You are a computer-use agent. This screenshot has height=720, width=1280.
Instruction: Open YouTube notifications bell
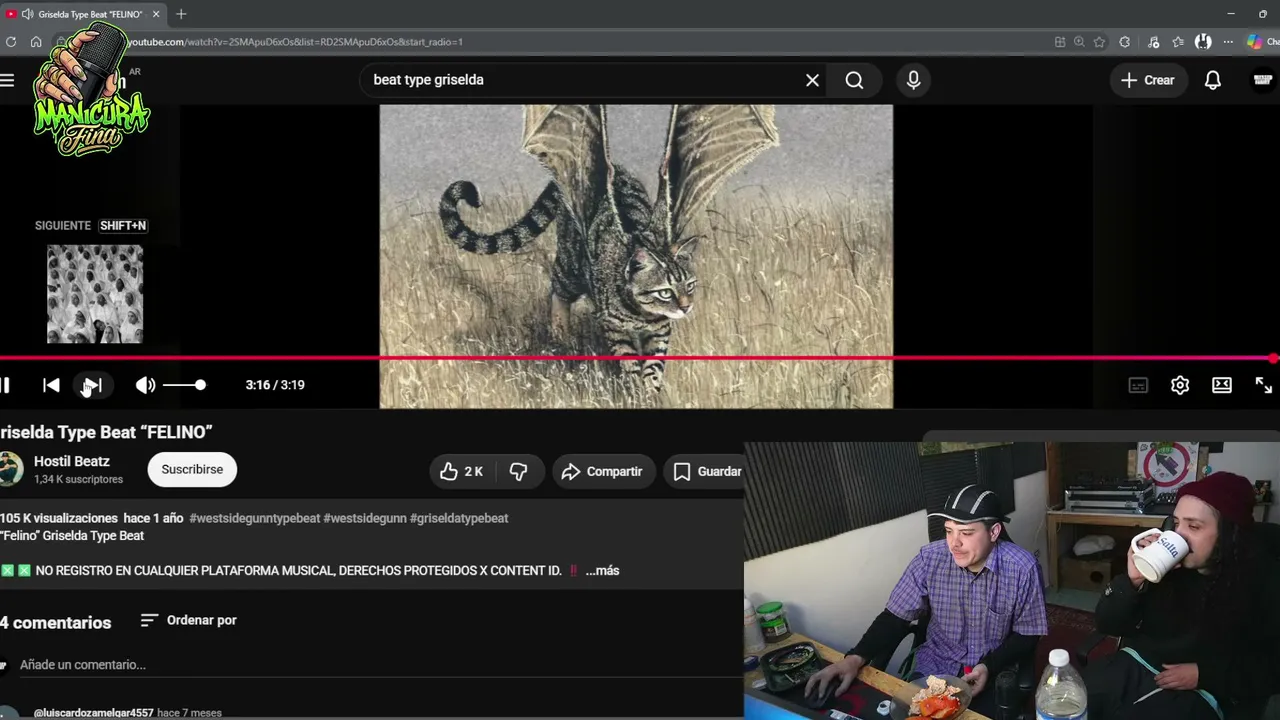(1212, 80)
